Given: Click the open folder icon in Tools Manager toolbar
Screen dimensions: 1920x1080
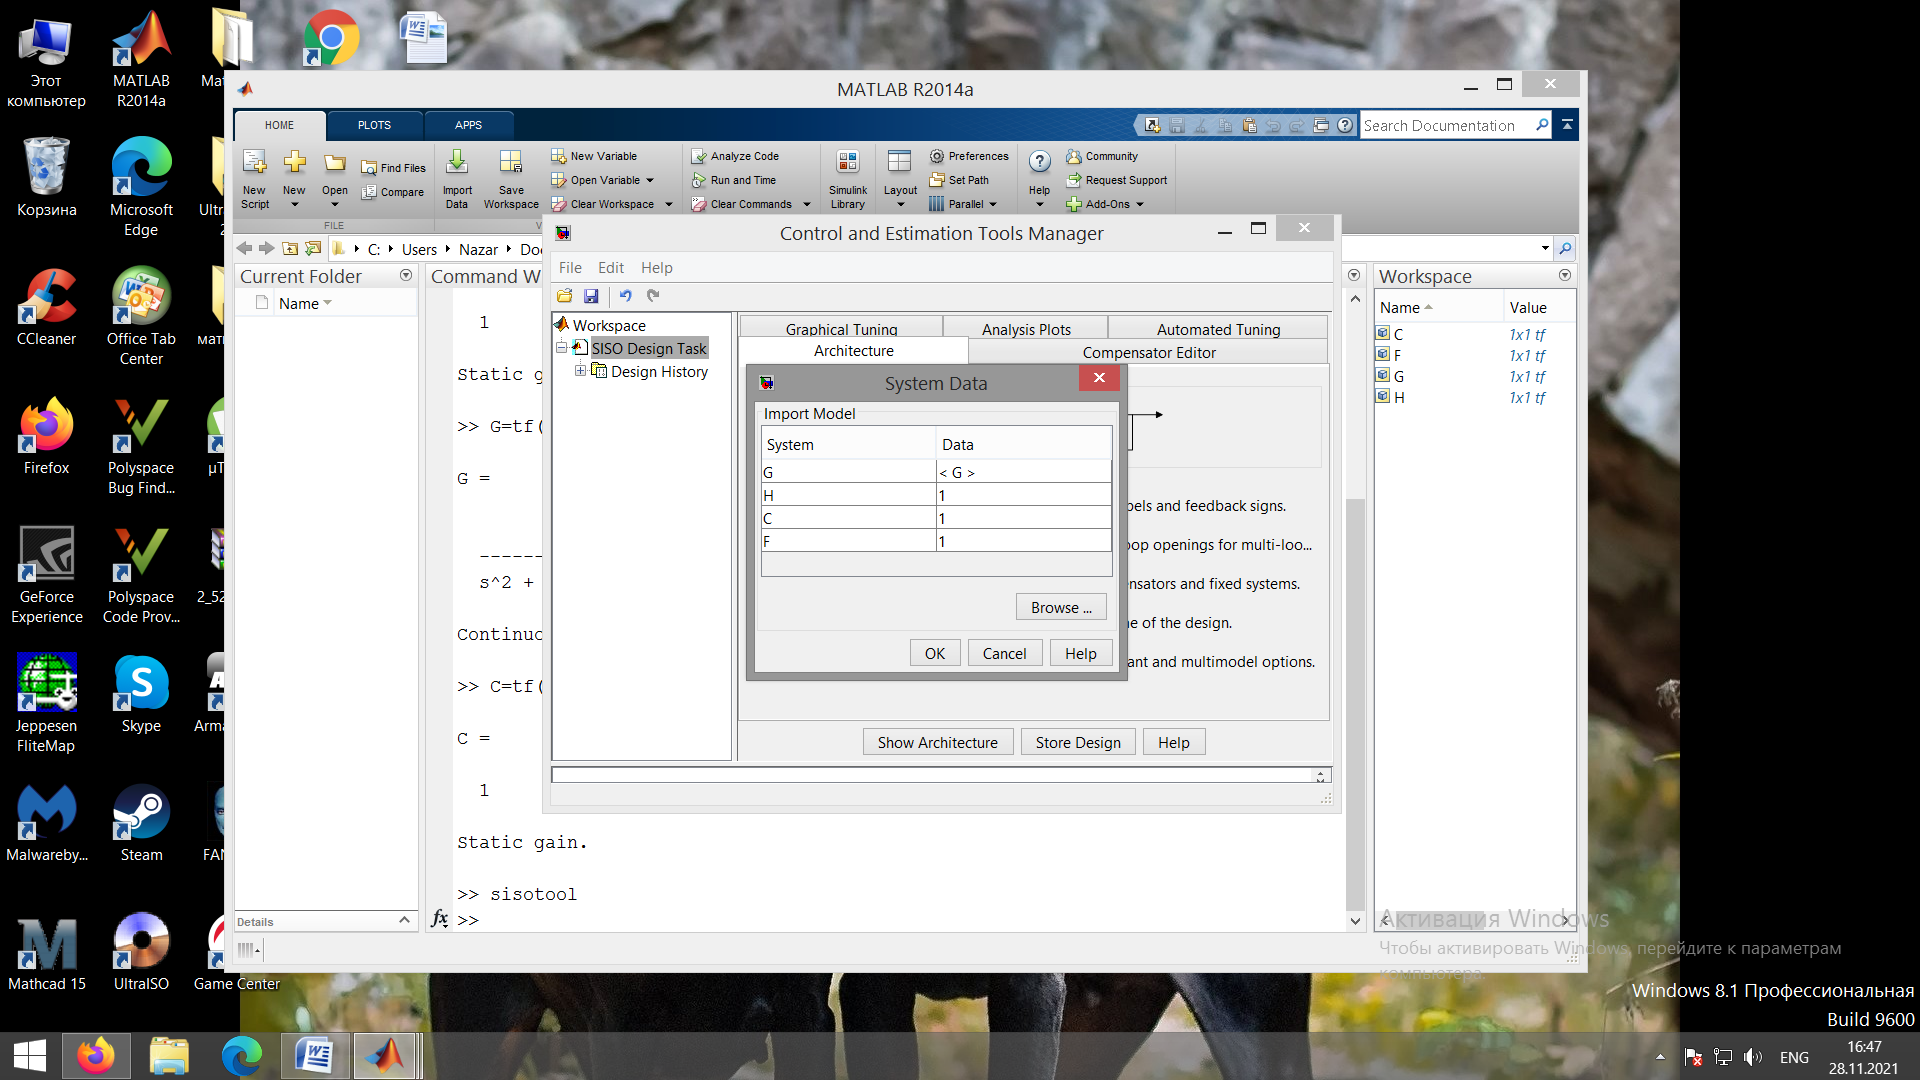Looking at the screenshot, I should [x=565, y=296].
